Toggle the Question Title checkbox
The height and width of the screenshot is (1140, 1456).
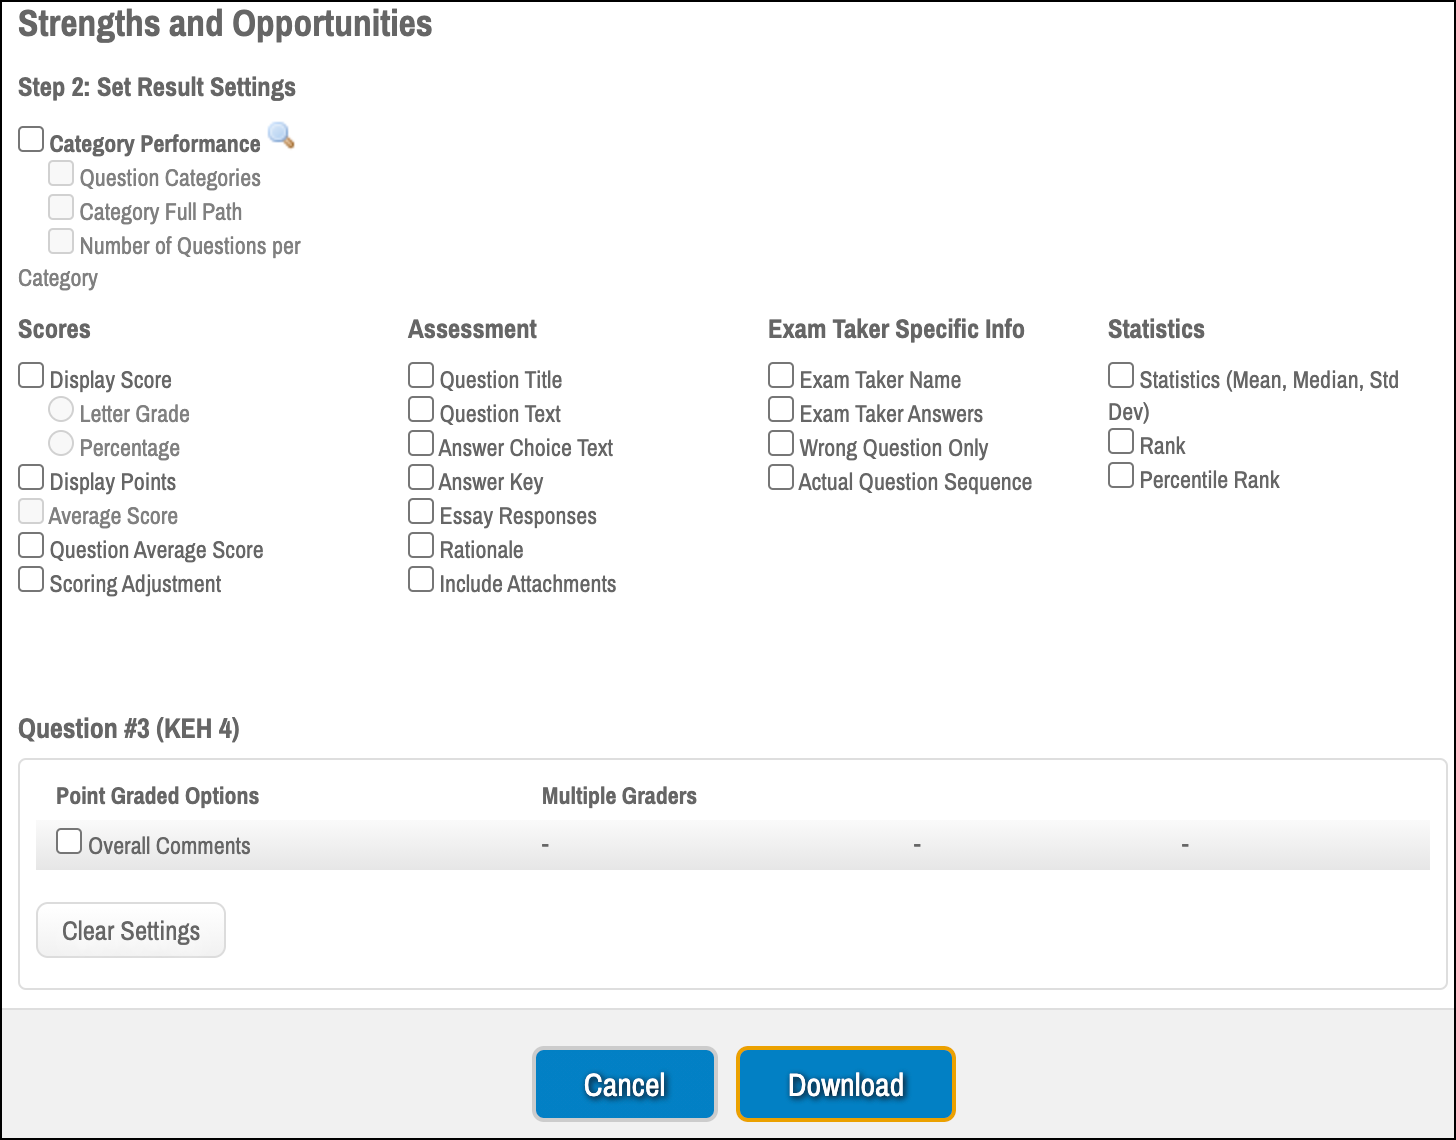[x=421, y=376]
